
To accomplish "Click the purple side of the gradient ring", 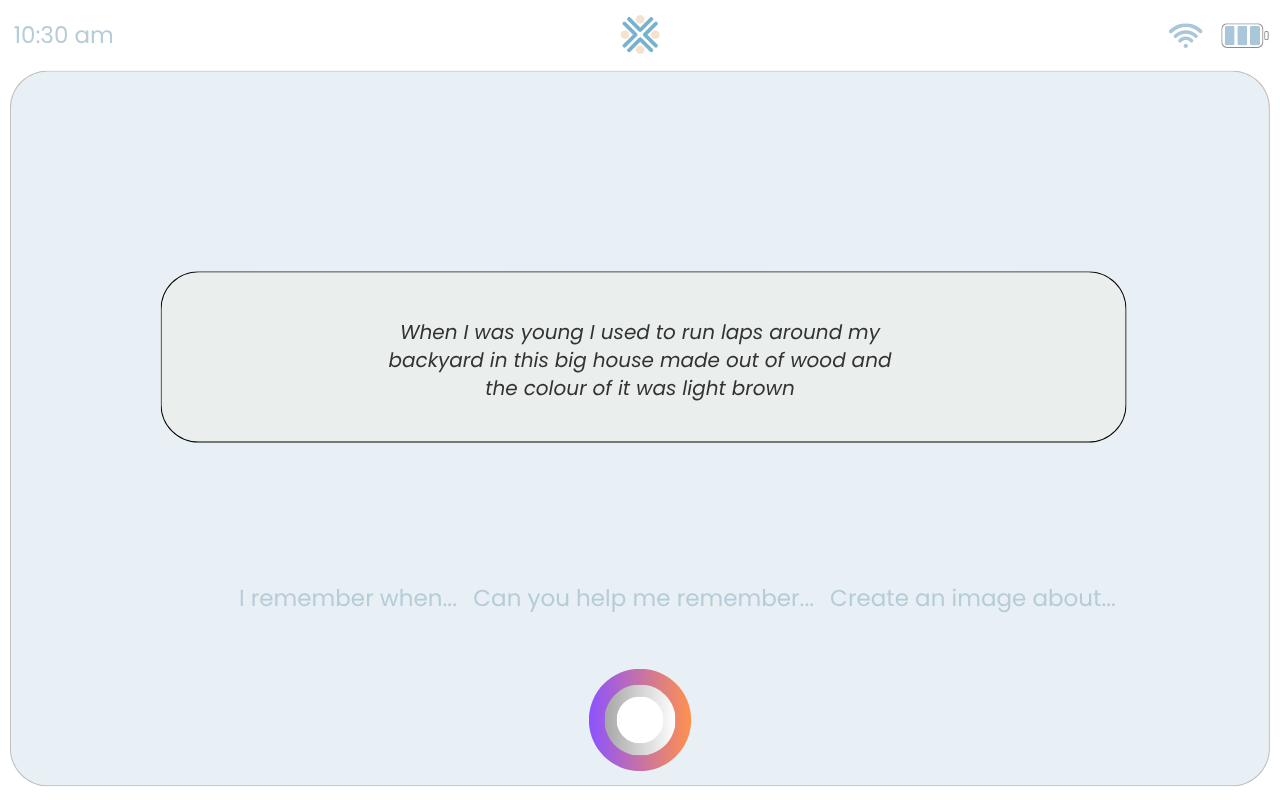I will 597,720.
